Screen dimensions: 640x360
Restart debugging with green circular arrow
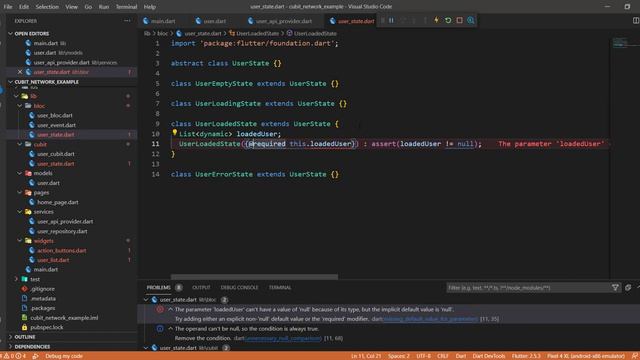448,20
